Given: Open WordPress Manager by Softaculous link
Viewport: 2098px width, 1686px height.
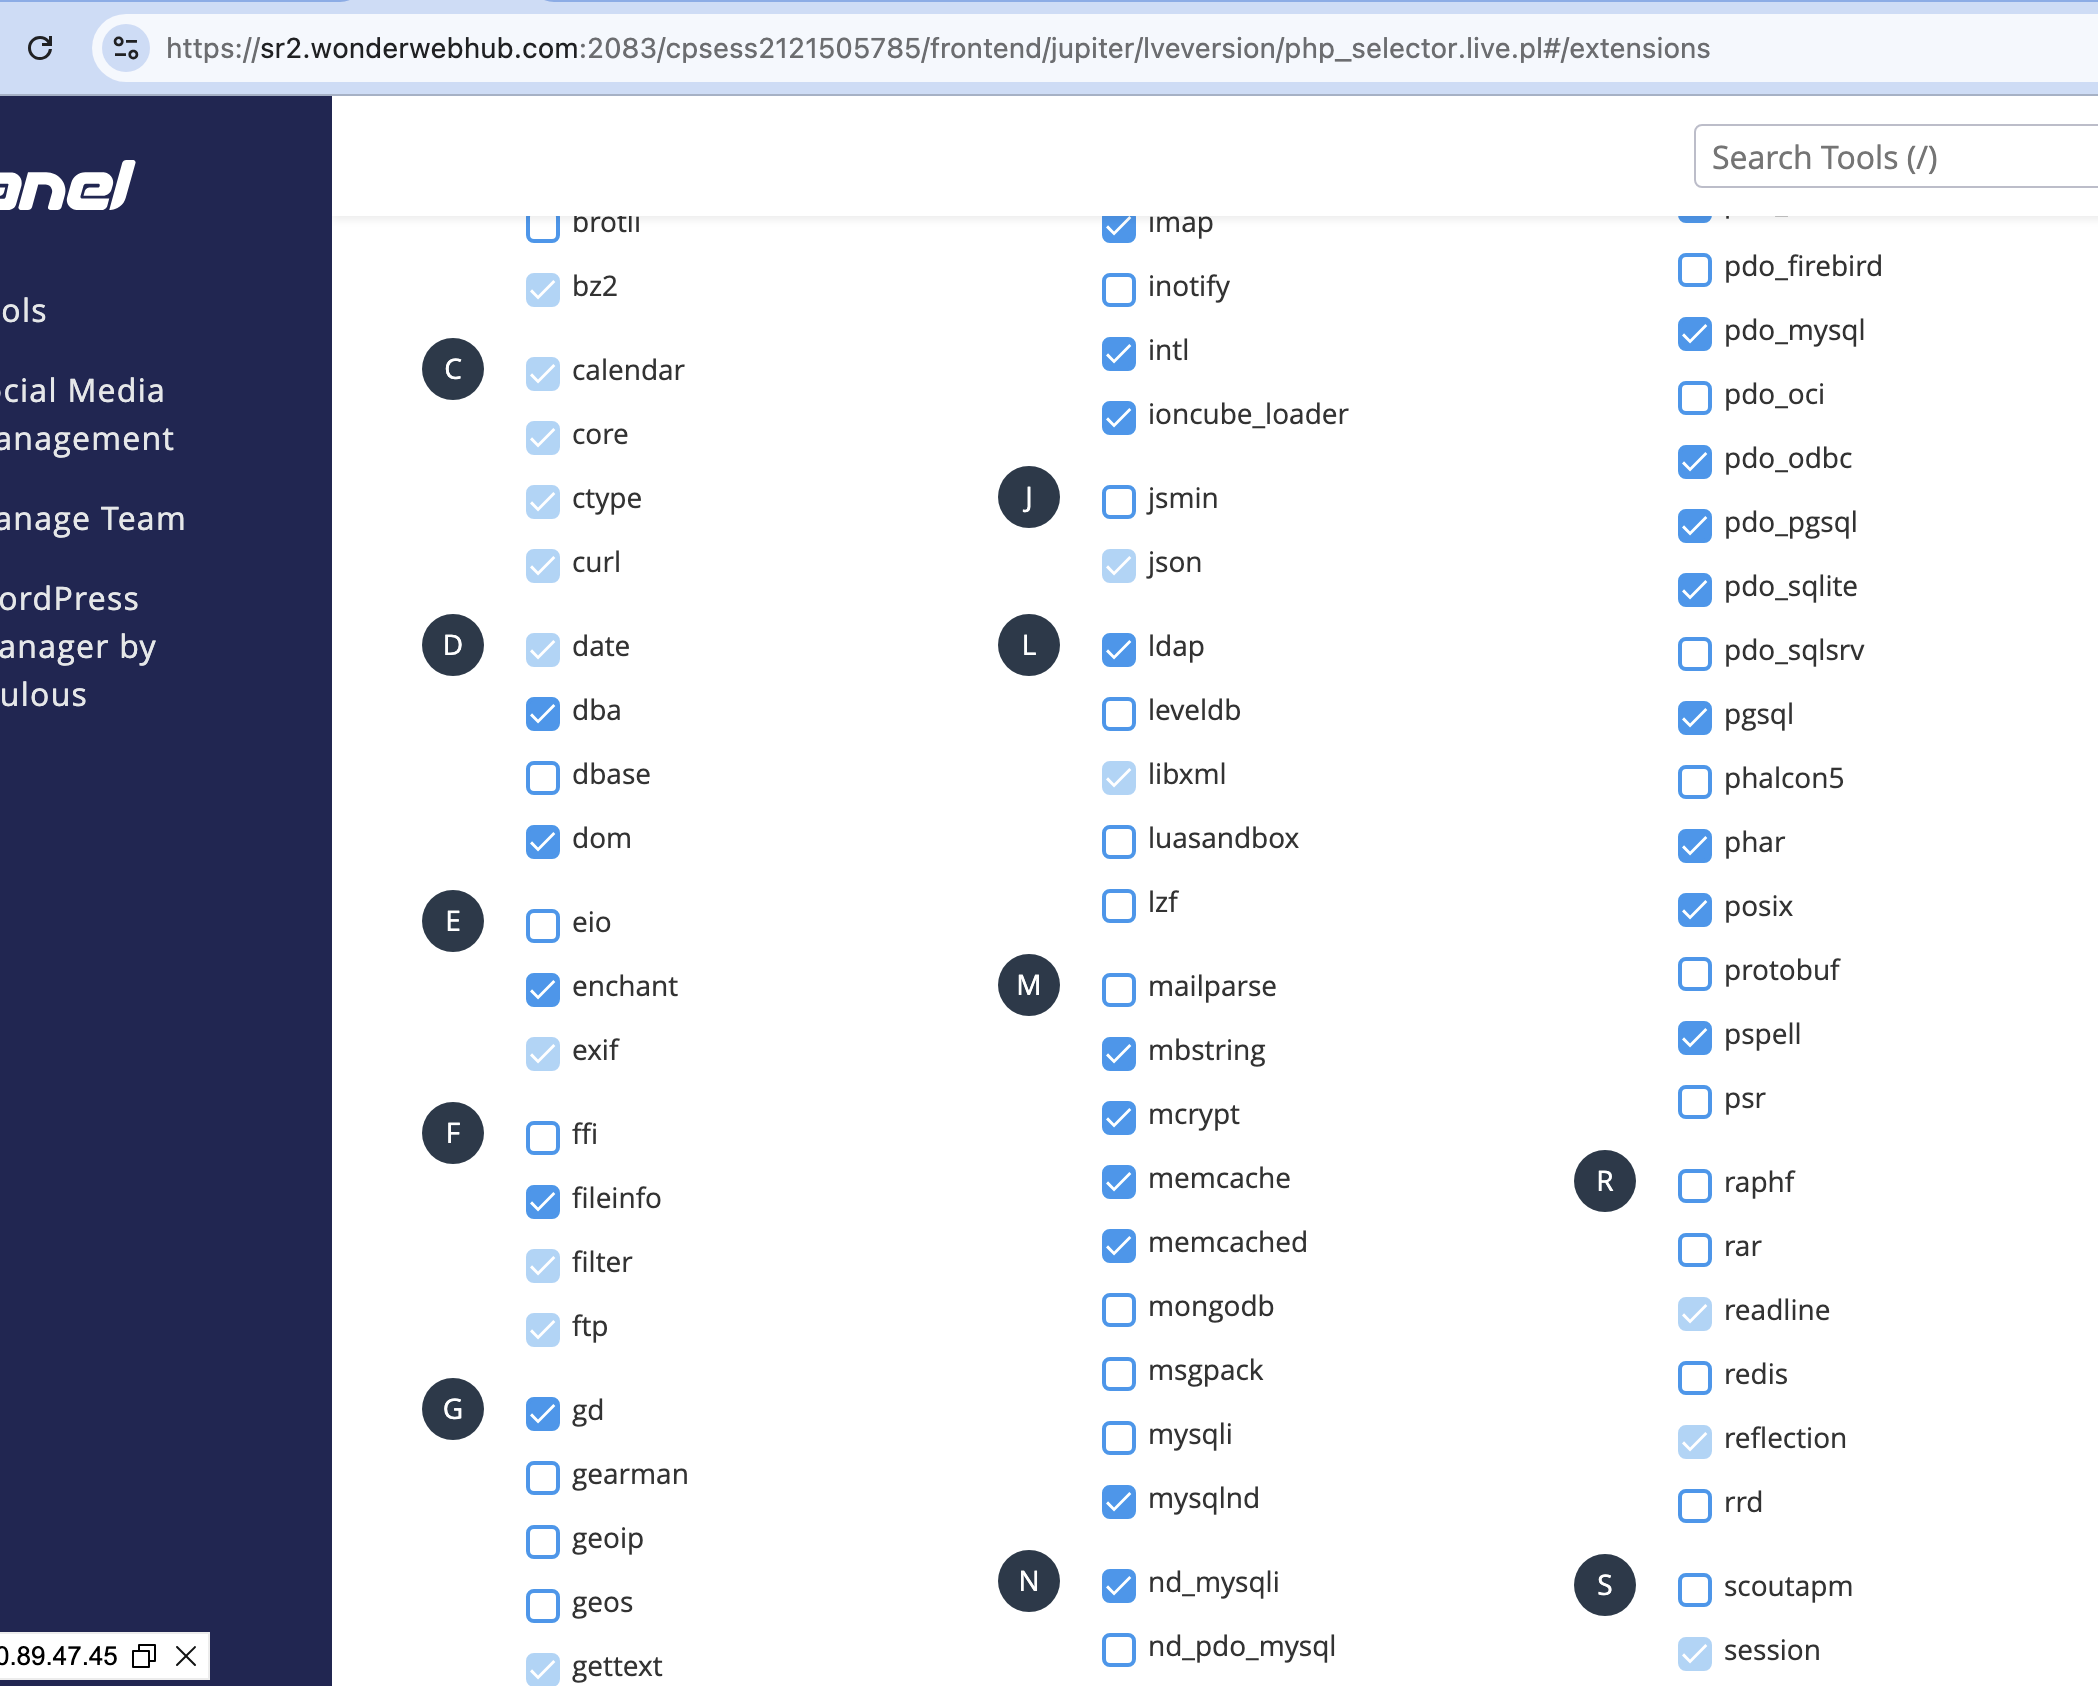Looking at the screenshot, I should (78, 646).
